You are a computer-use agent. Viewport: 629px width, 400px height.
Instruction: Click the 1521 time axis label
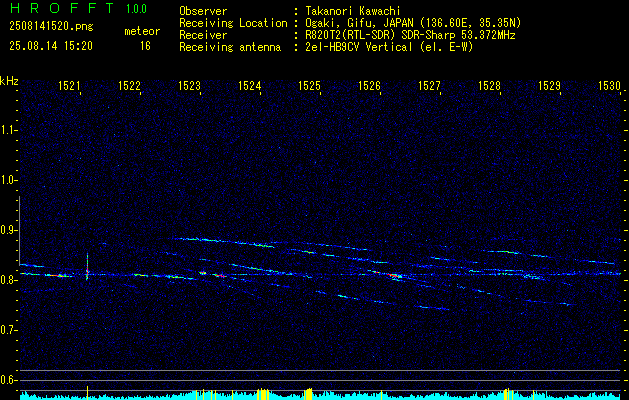(x=69, y=86)
